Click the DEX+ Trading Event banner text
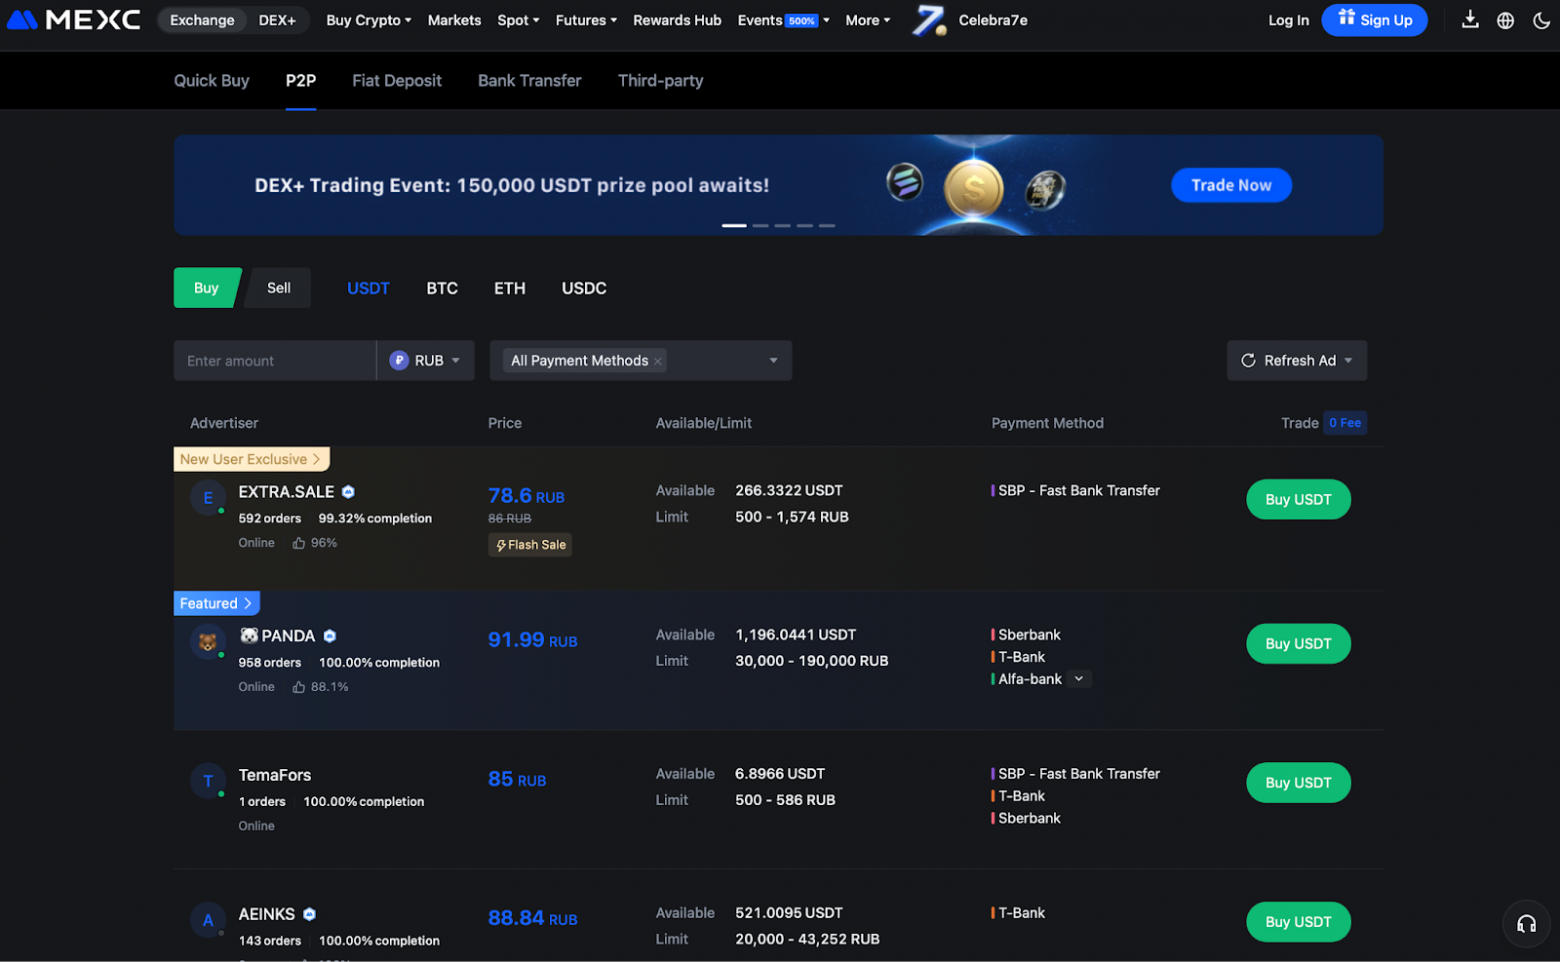Image resolution: width=1560 pixels, height=962 pixels. click(x=512, y=185)
